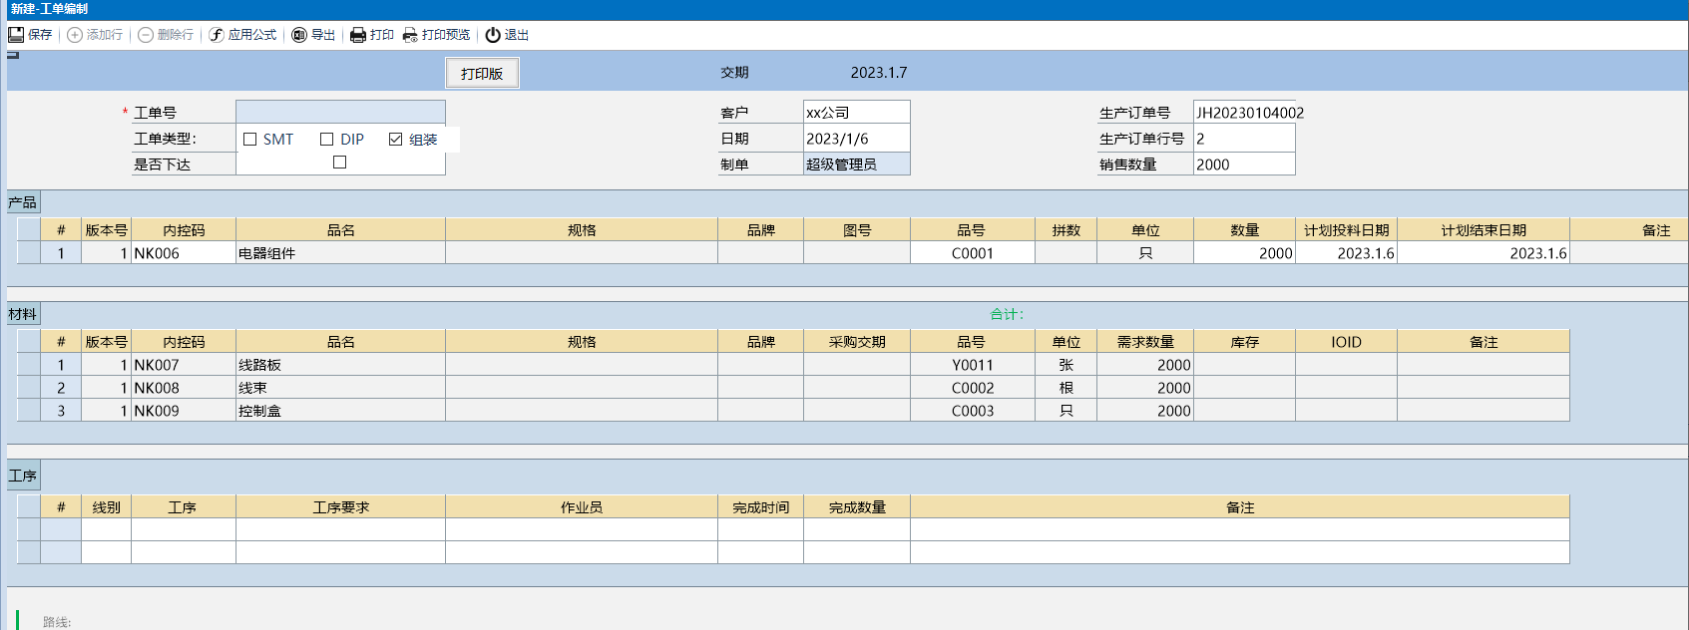Select the NK008 线束 material row
The image size is (1689, 630).
point(340,388)
